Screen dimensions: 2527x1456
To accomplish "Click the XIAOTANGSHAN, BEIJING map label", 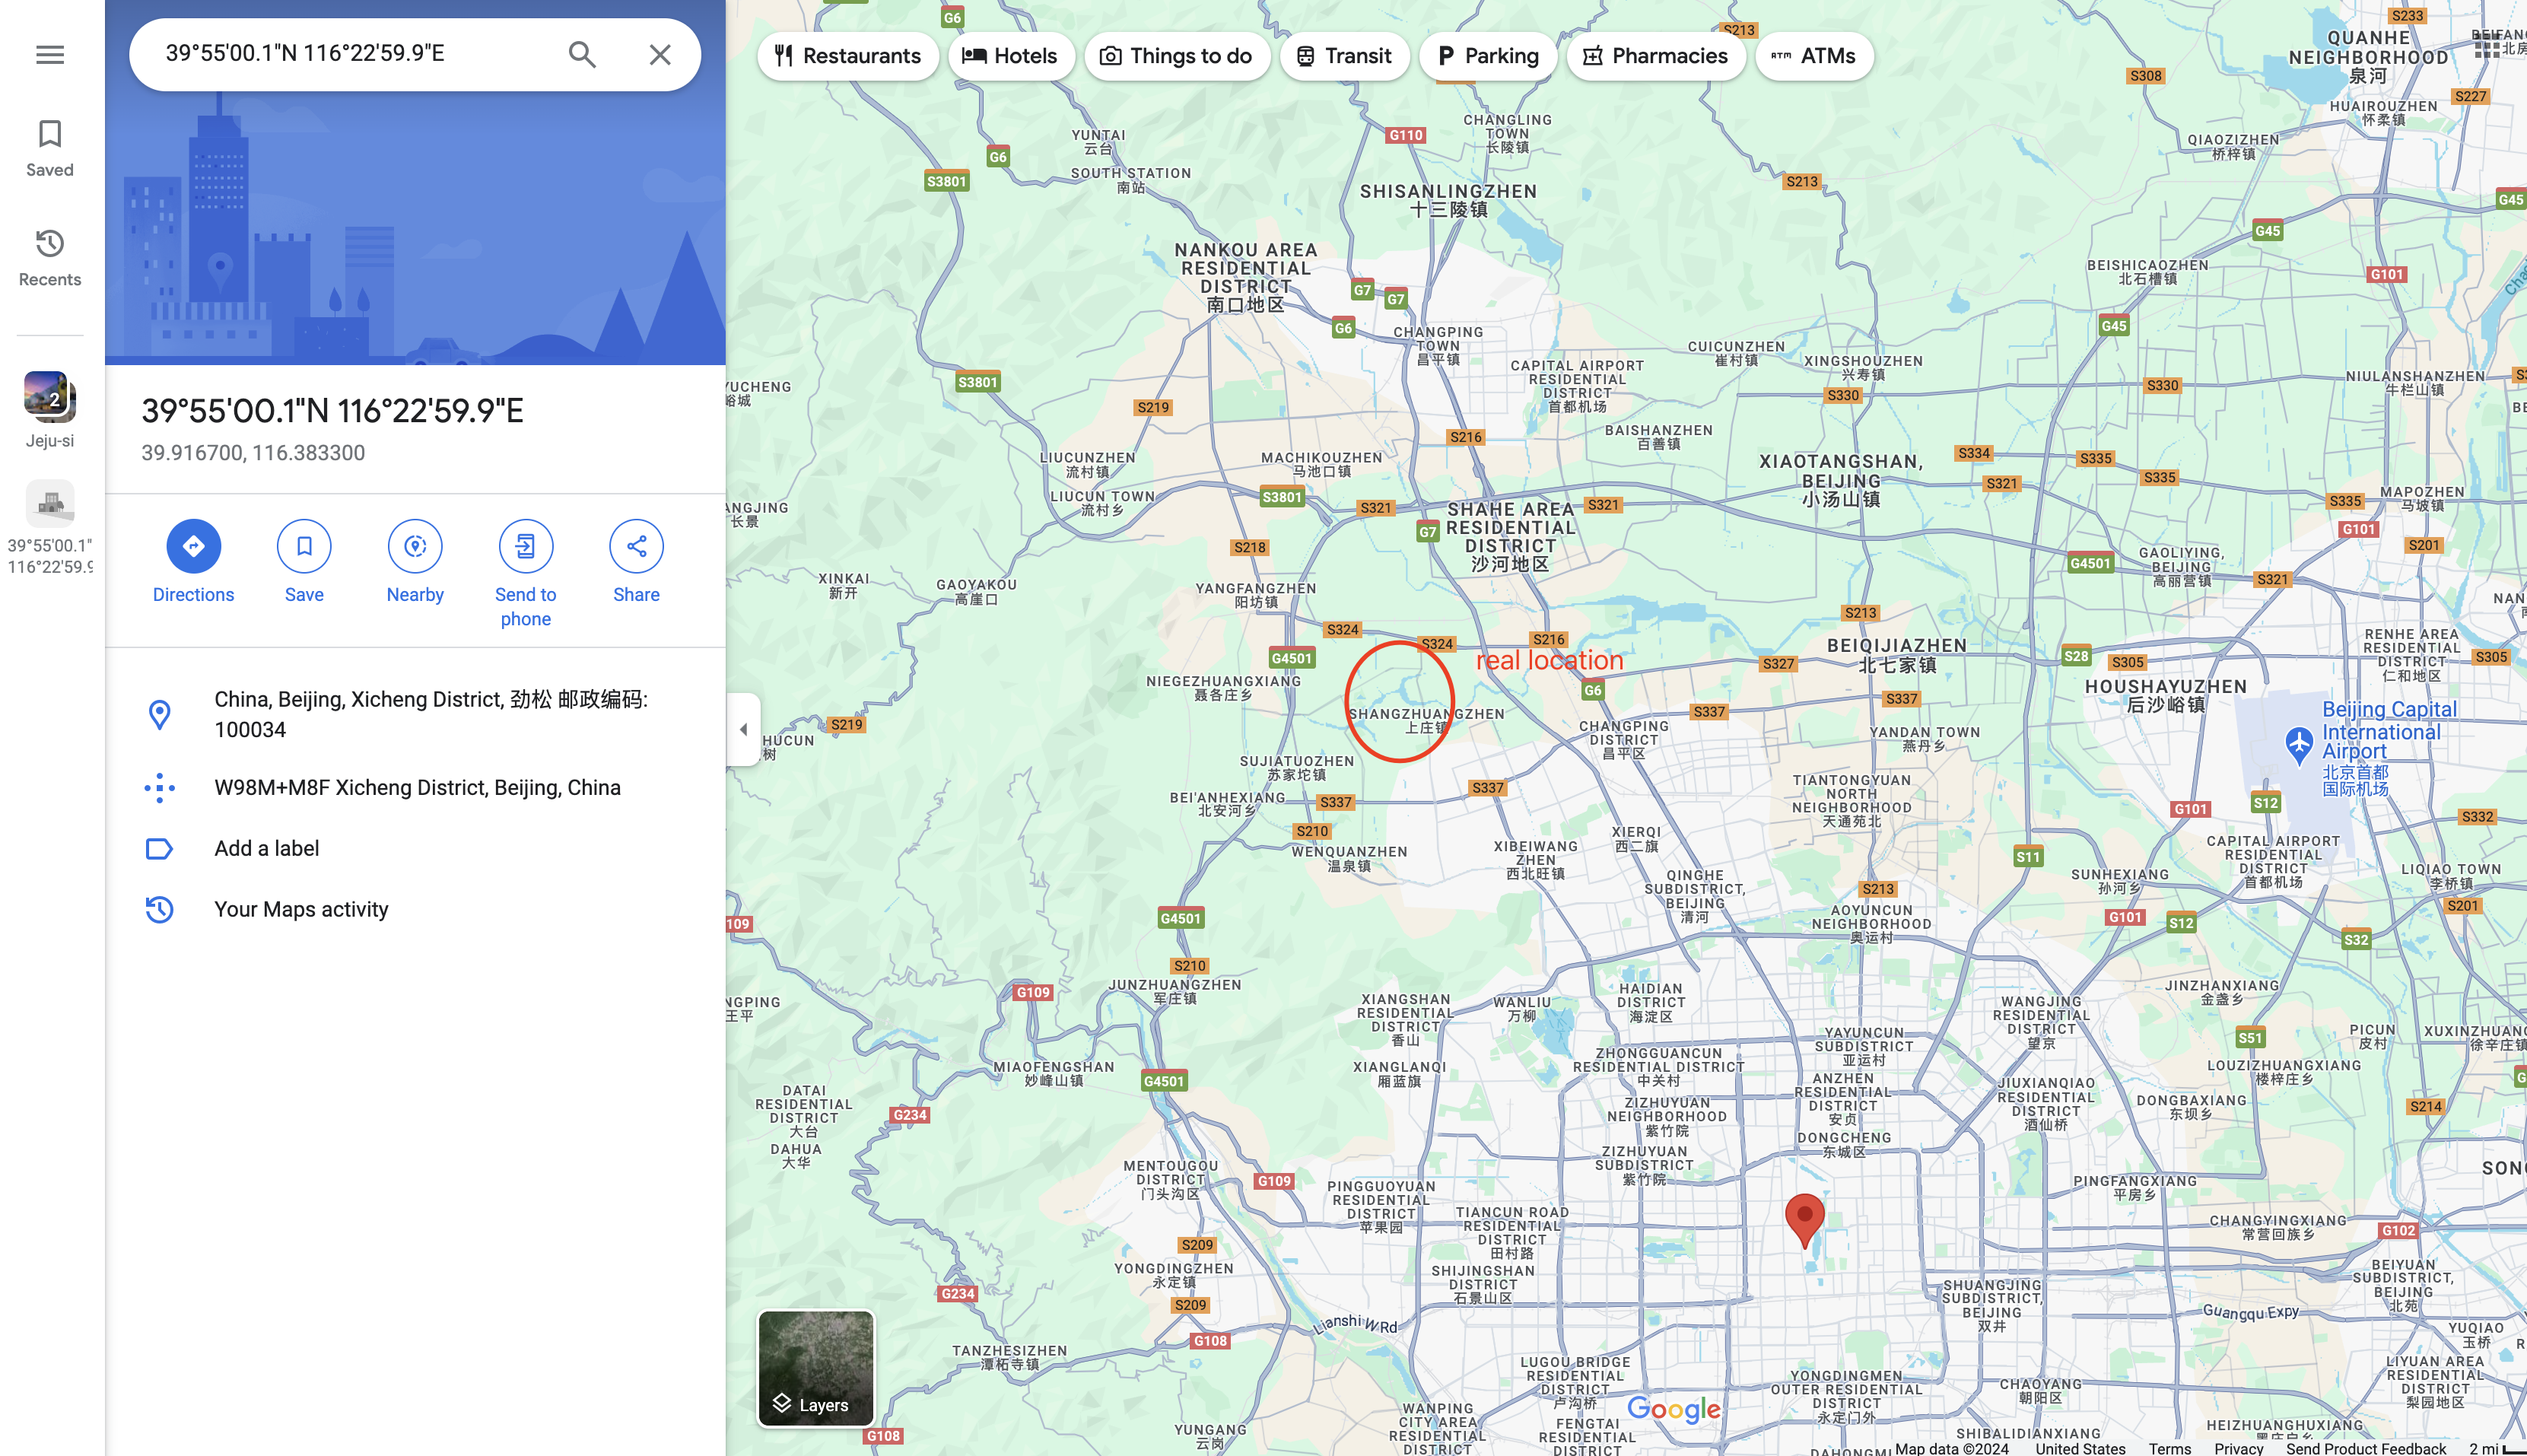I will coord(1840,480).
